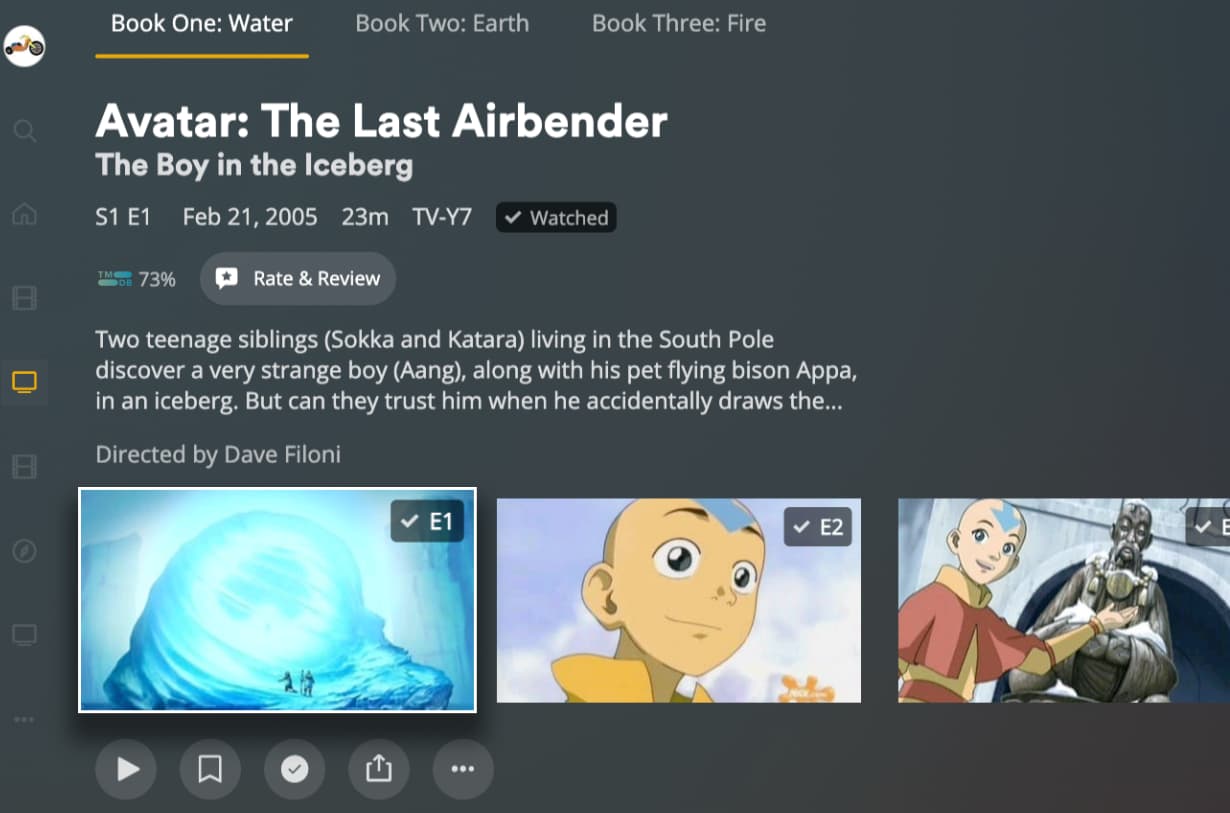Toggle watched status with checkmark circle button
This screenshot has width=1230, height=813.
click(294, 769)
